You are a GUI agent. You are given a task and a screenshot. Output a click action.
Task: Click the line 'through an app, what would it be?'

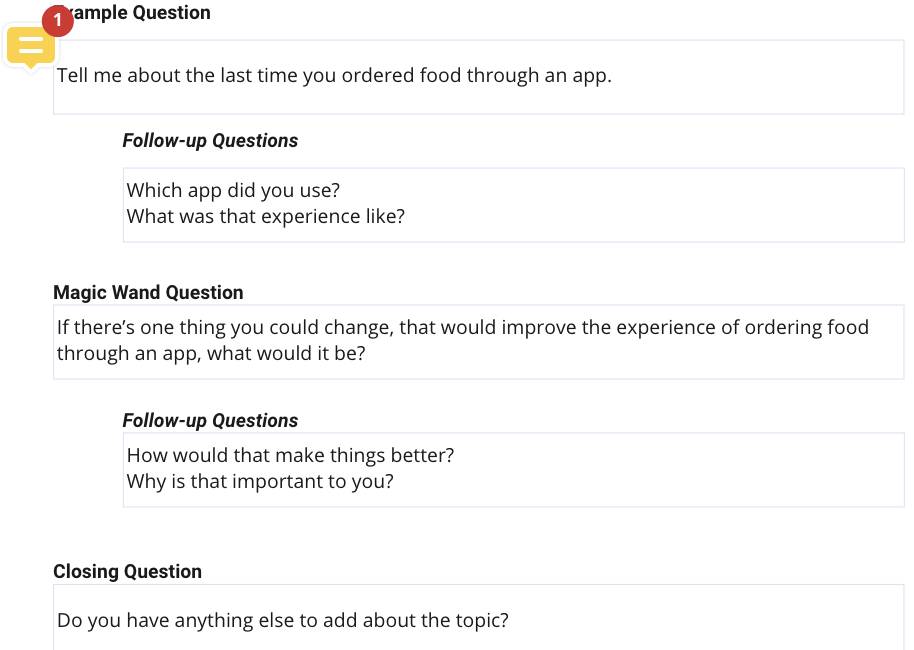click(211, 353)
